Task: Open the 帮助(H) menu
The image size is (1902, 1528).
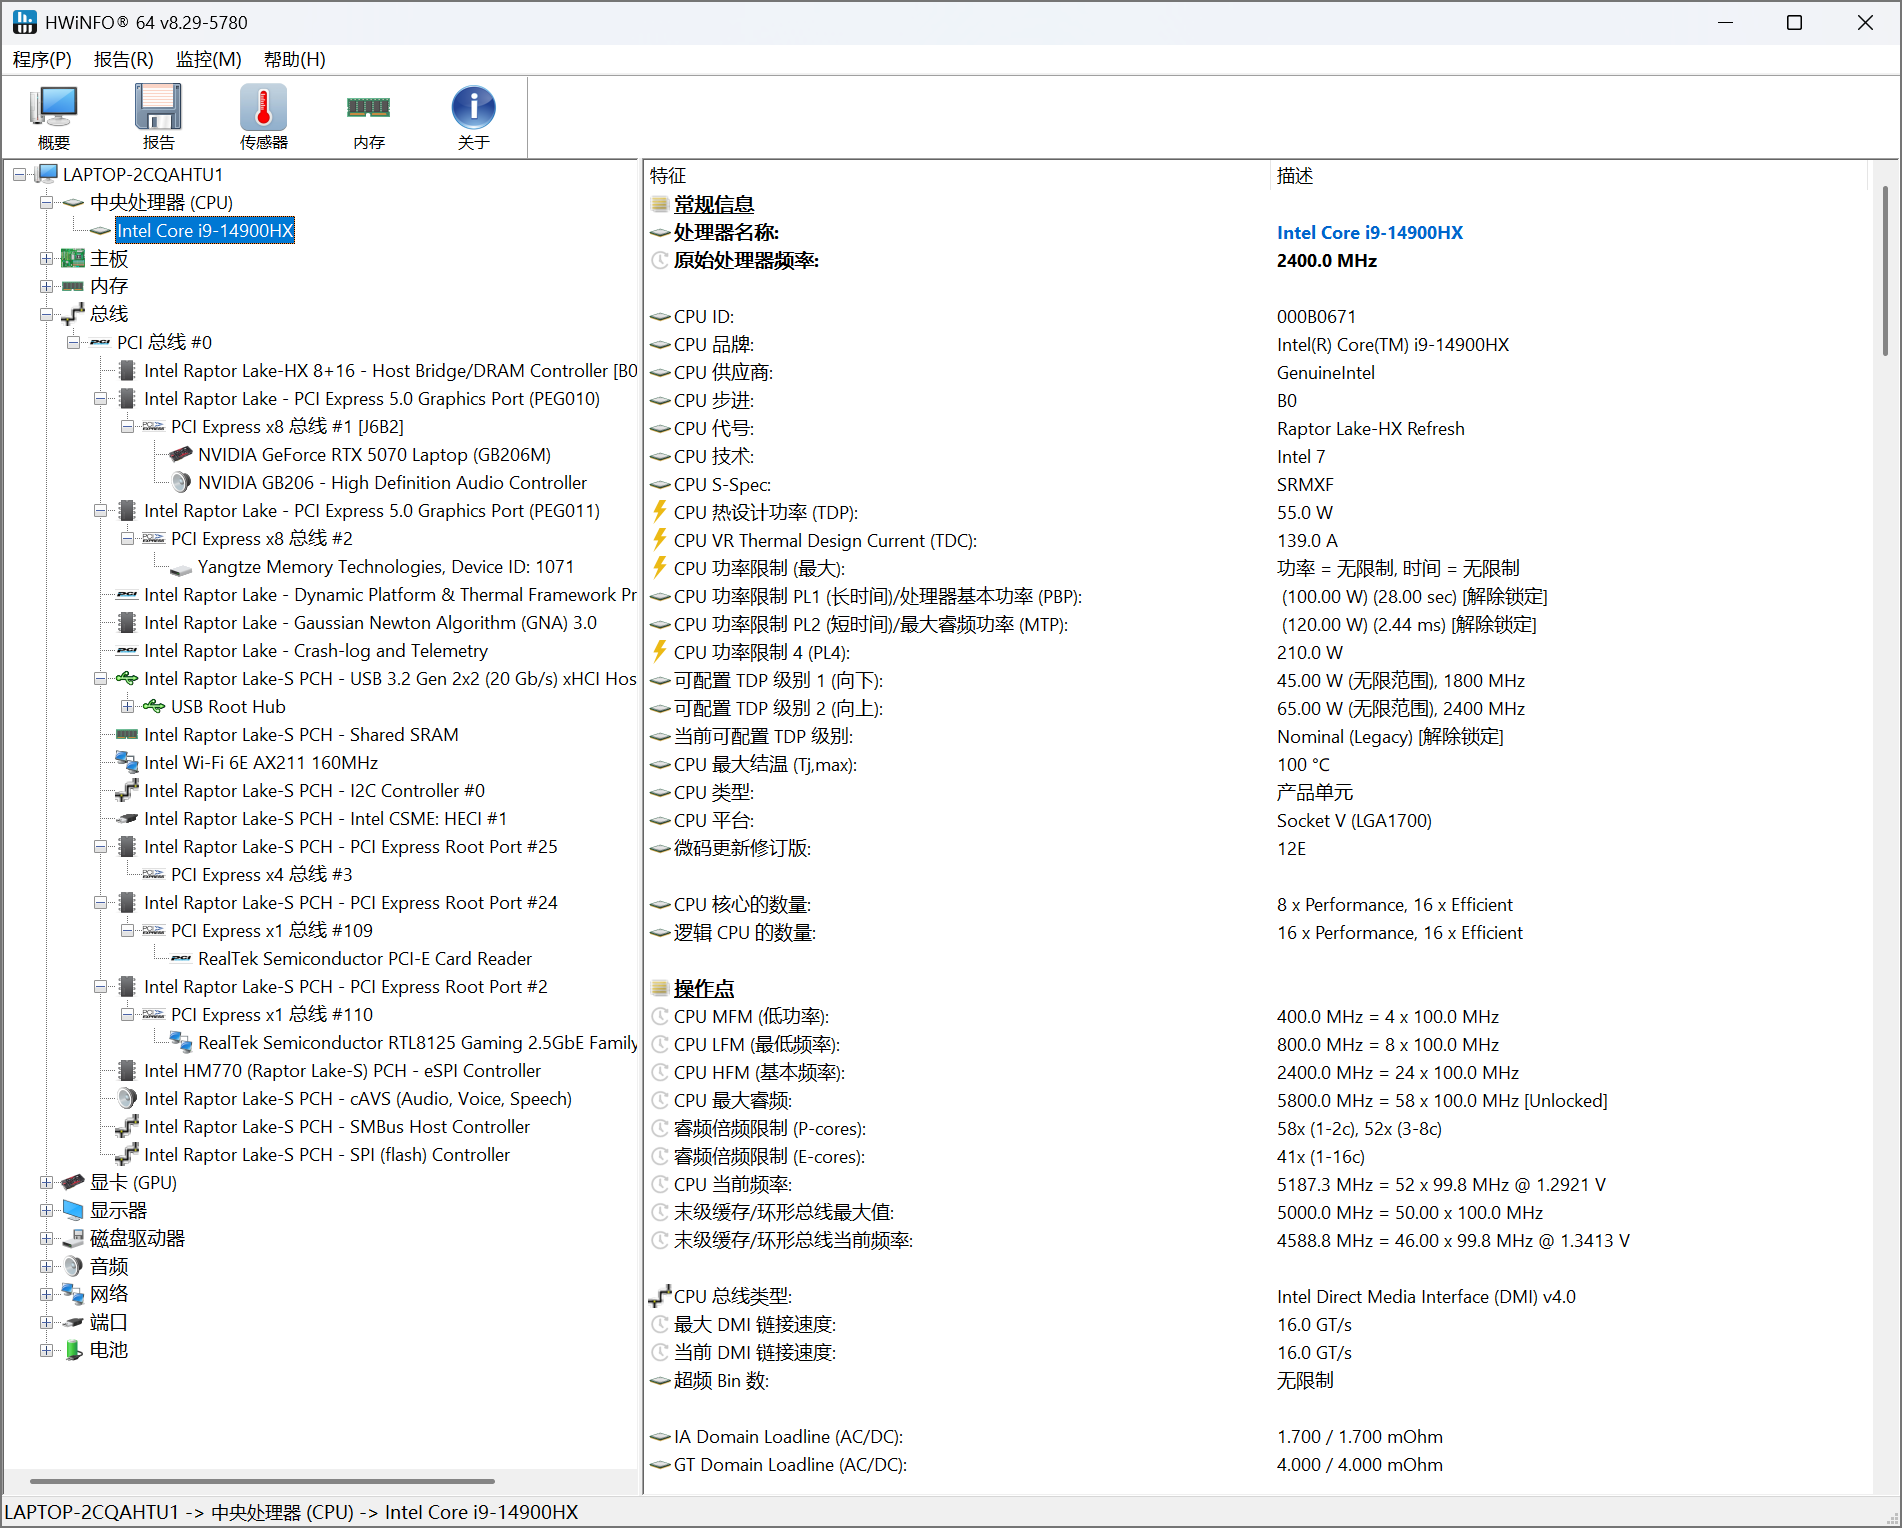Action: (x=294, y=60)
